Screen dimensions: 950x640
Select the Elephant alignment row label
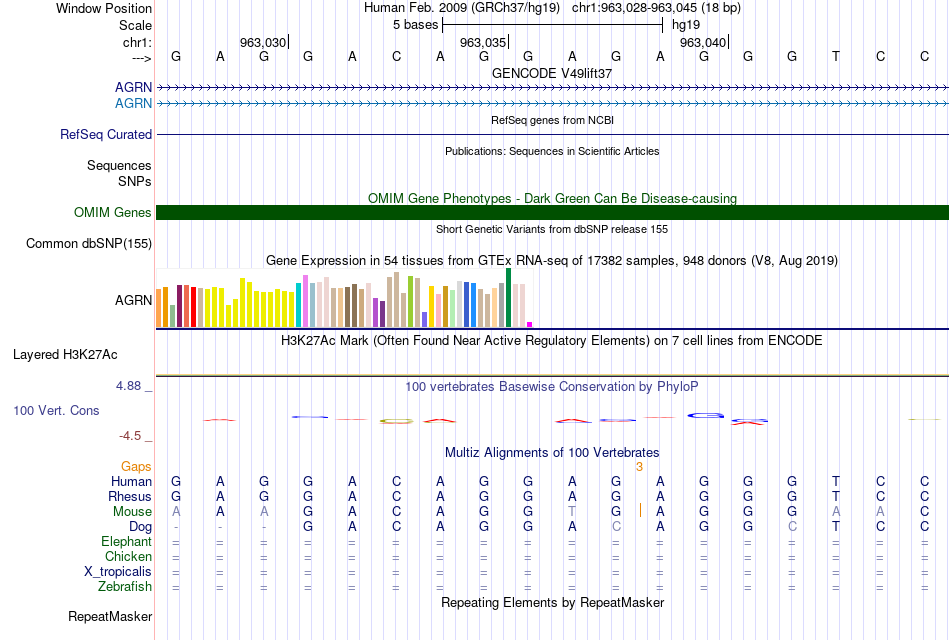coord(126,542)
